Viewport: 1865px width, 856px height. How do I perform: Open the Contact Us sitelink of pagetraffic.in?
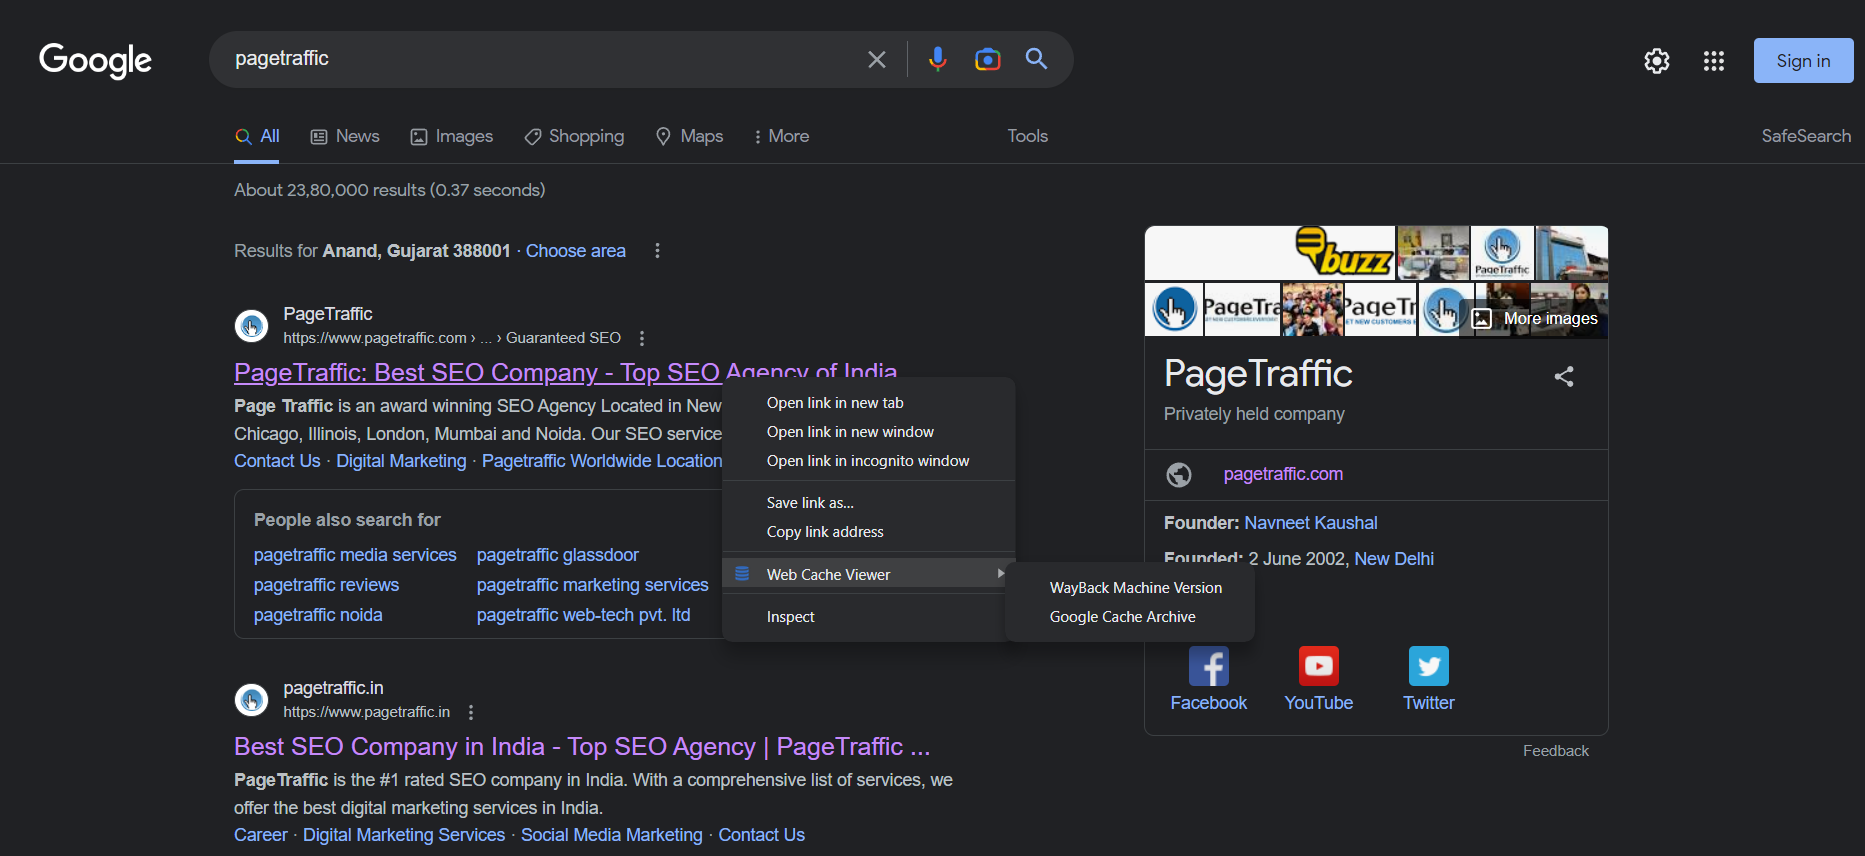coord(762,835)
